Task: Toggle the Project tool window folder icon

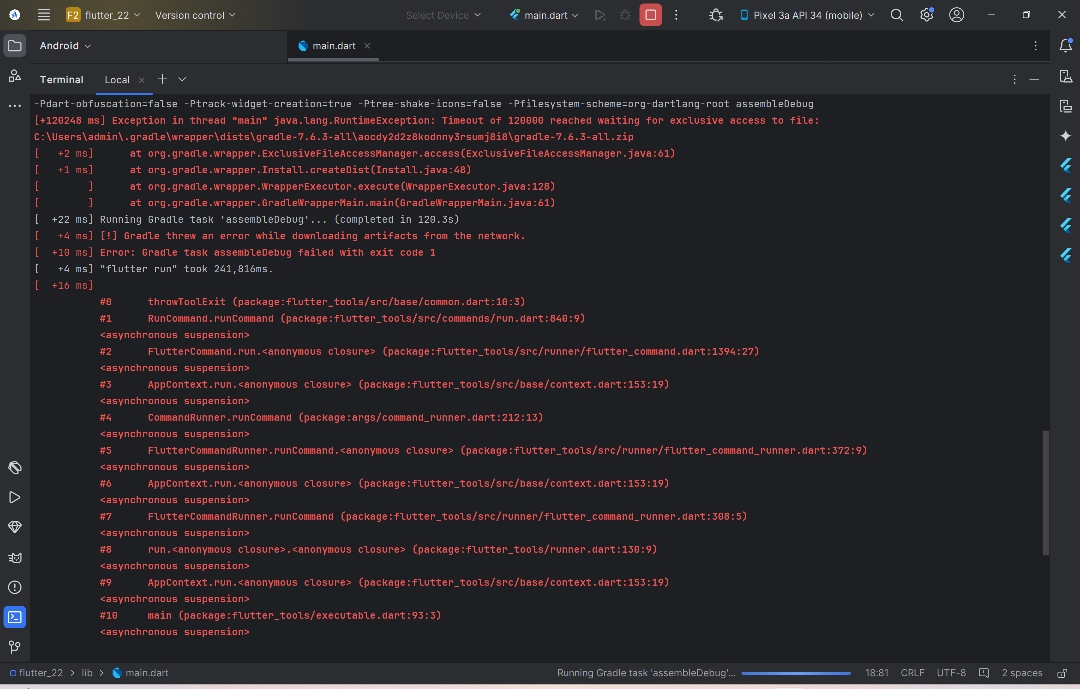Action: 14,45
